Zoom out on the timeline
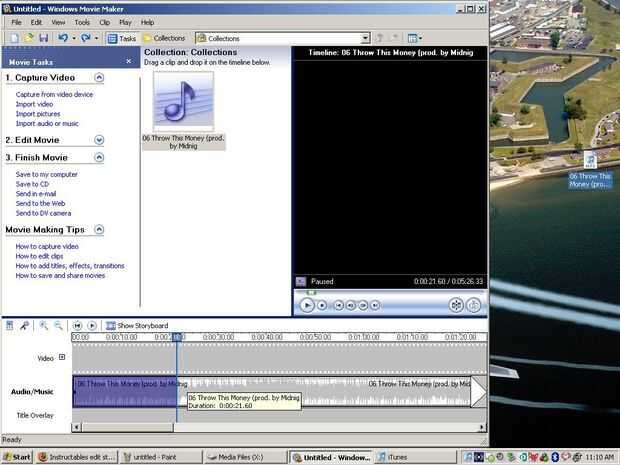 59,326
